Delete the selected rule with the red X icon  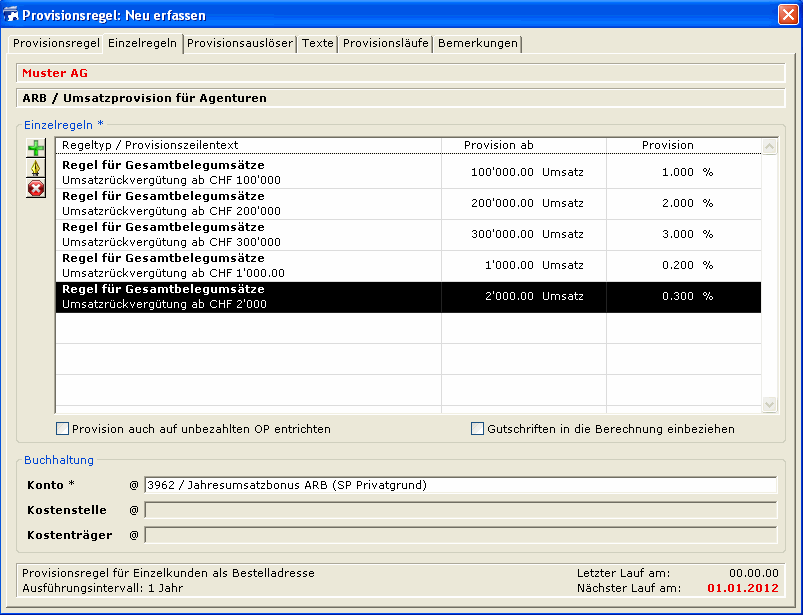click(x=36, y=188)
